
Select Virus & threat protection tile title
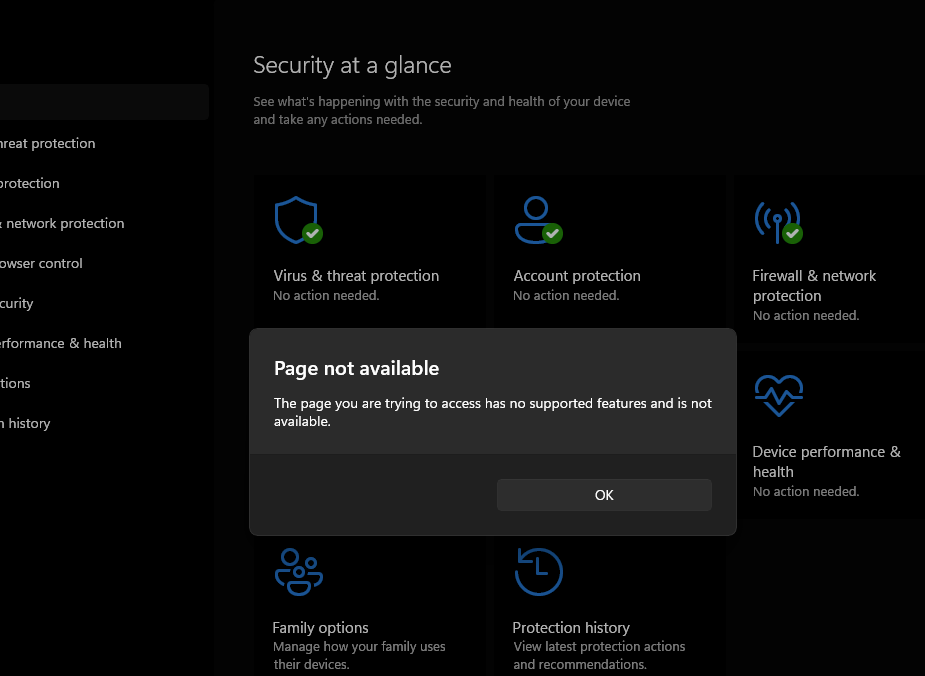click(356, 275)
